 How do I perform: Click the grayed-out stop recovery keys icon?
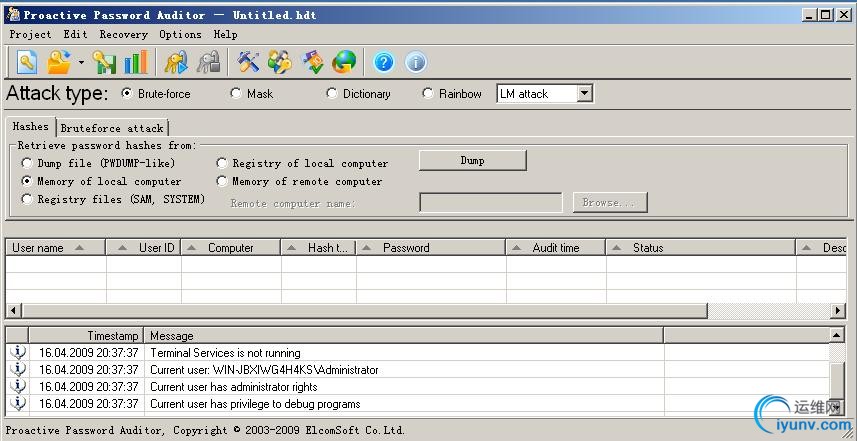(x=208, y=62)
